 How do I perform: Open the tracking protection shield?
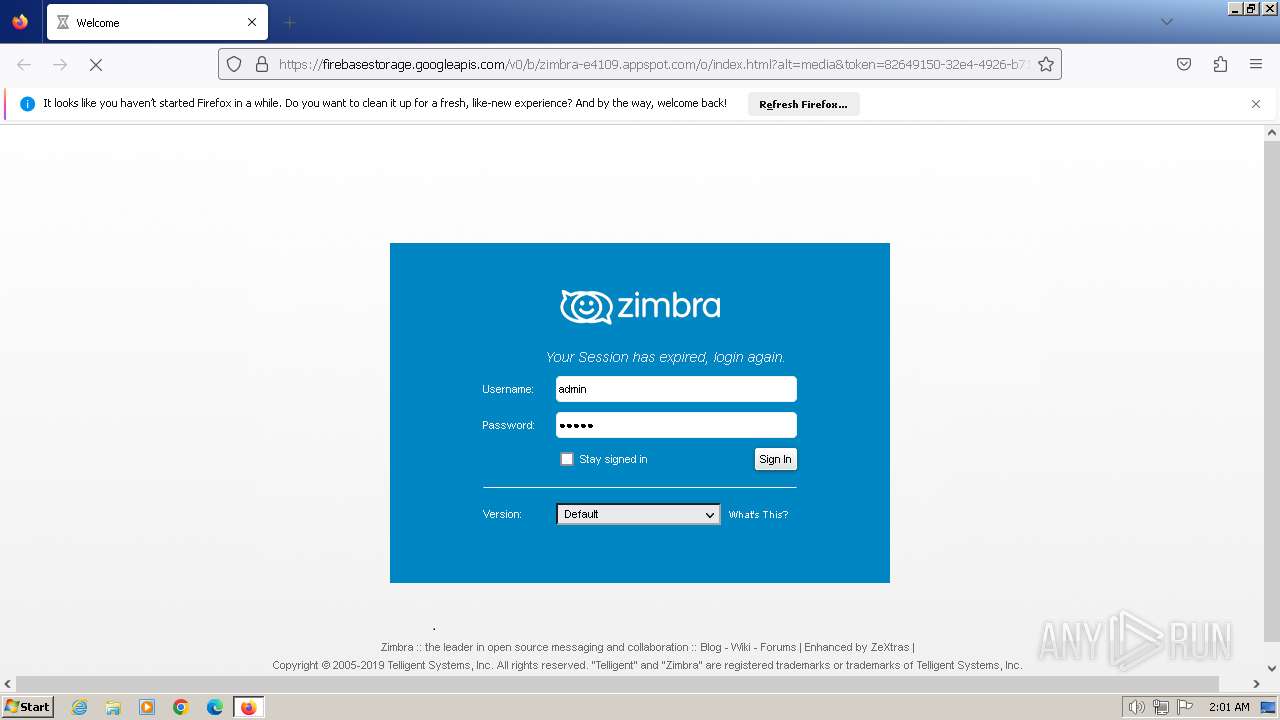[234, 64]
